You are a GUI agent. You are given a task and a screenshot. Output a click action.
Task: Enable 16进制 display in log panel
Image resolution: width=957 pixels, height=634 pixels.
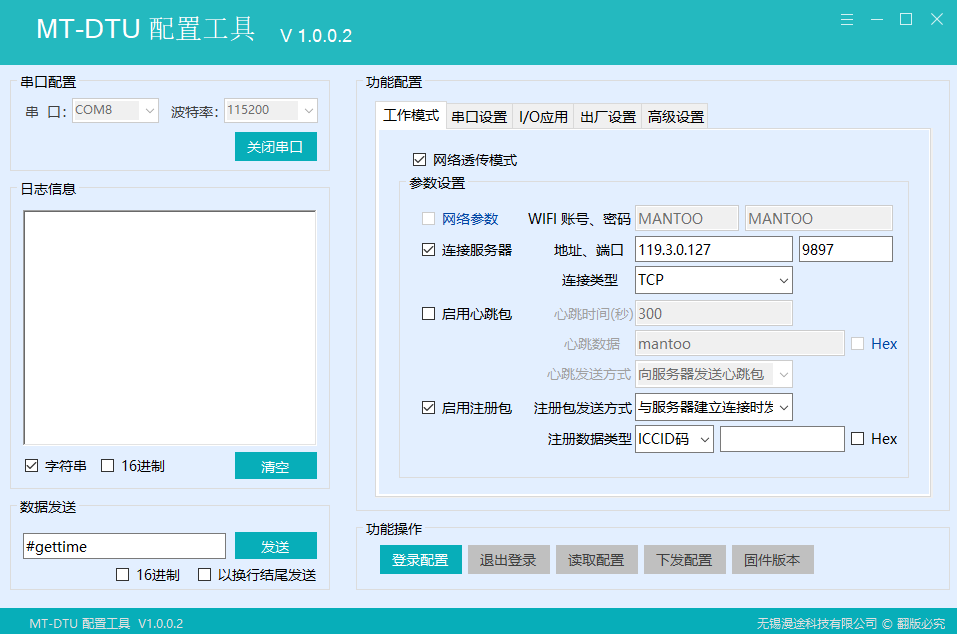pyautogui.click(x=108, y=466)
